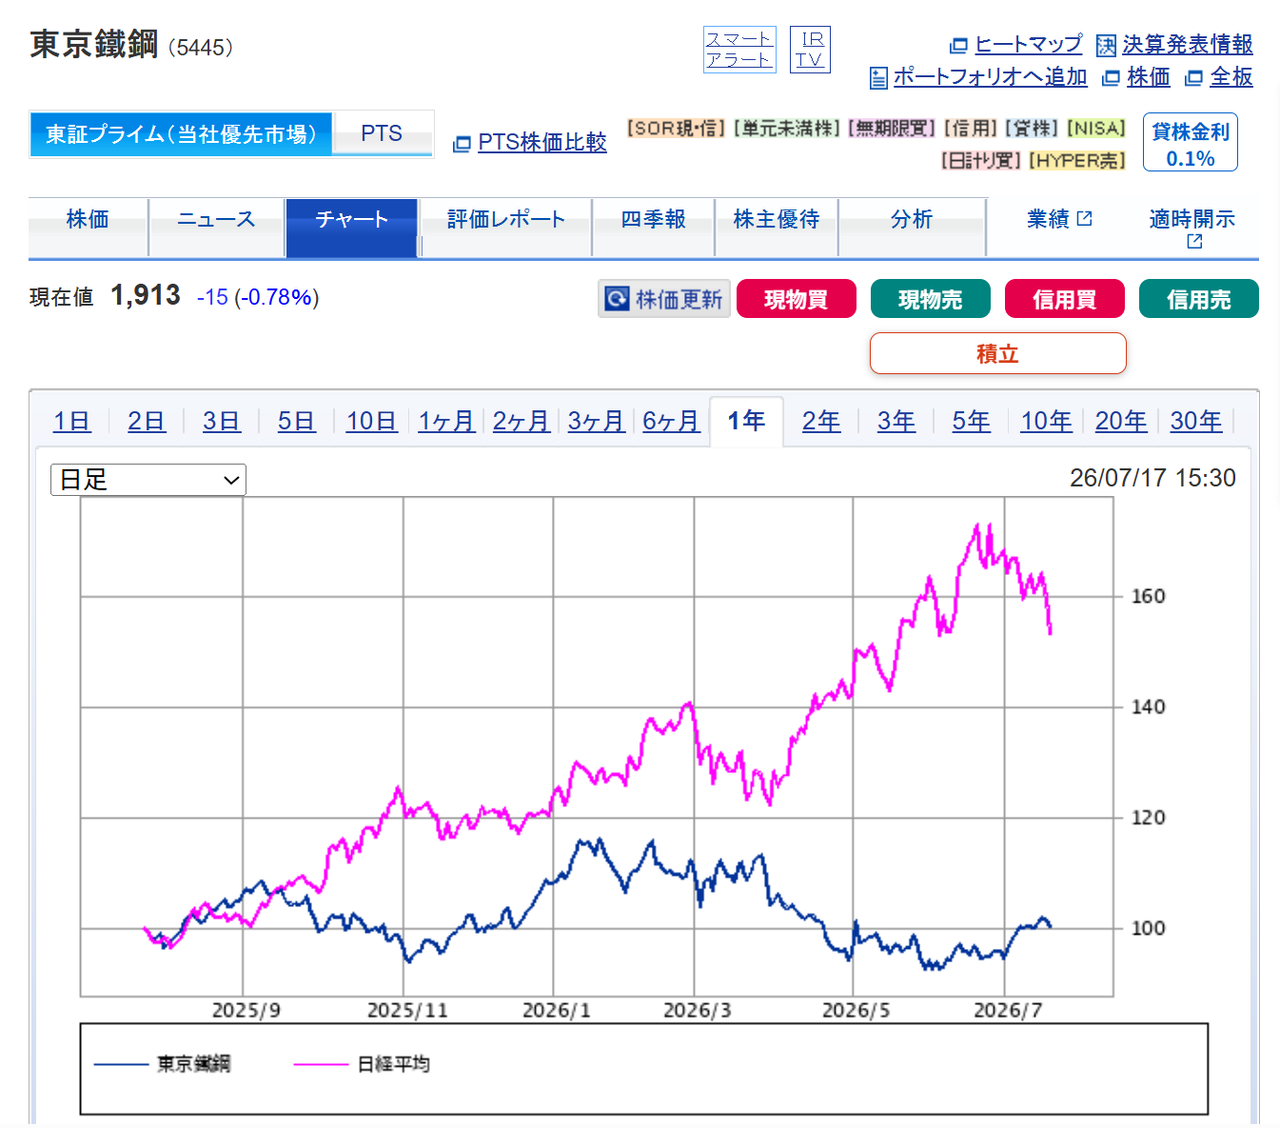Click the [NISA] tag label
Image resolution: width=1280 pixels, height=1128 pixels.
tap(1097, 128)
